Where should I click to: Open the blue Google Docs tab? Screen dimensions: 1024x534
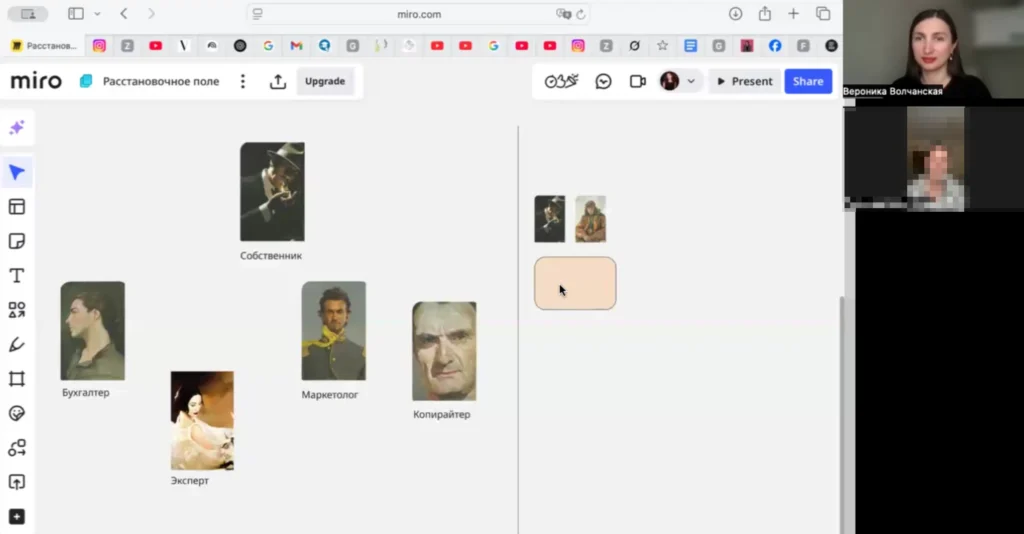pos(690,46)
